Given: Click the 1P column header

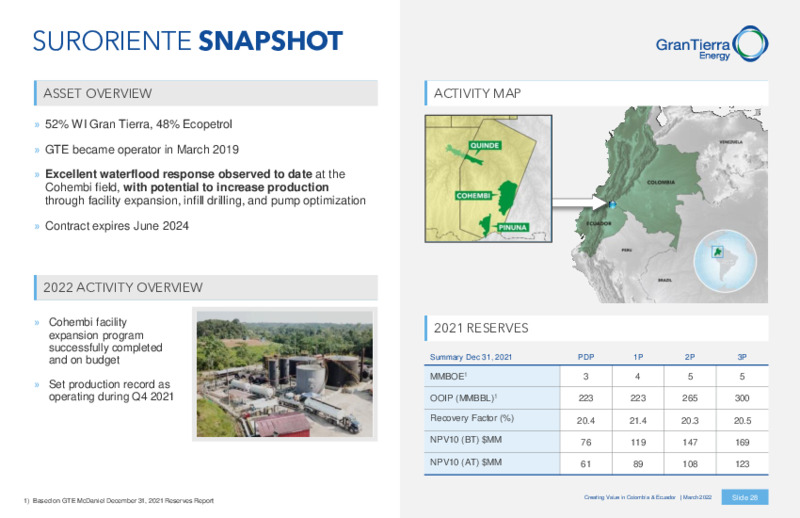Looking at the screenshot, I should (x=638, y=357).
